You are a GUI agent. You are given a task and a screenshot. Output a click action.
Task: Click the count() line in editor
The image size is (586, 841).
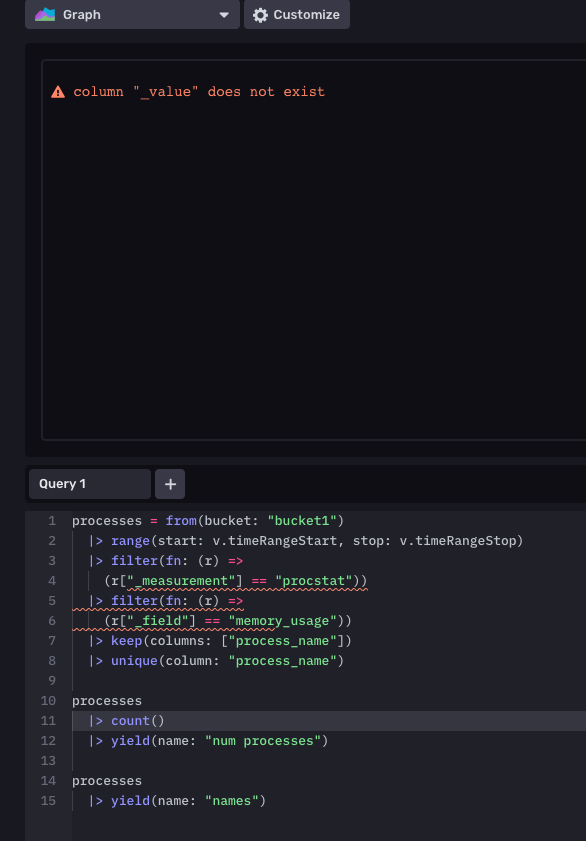127,721
